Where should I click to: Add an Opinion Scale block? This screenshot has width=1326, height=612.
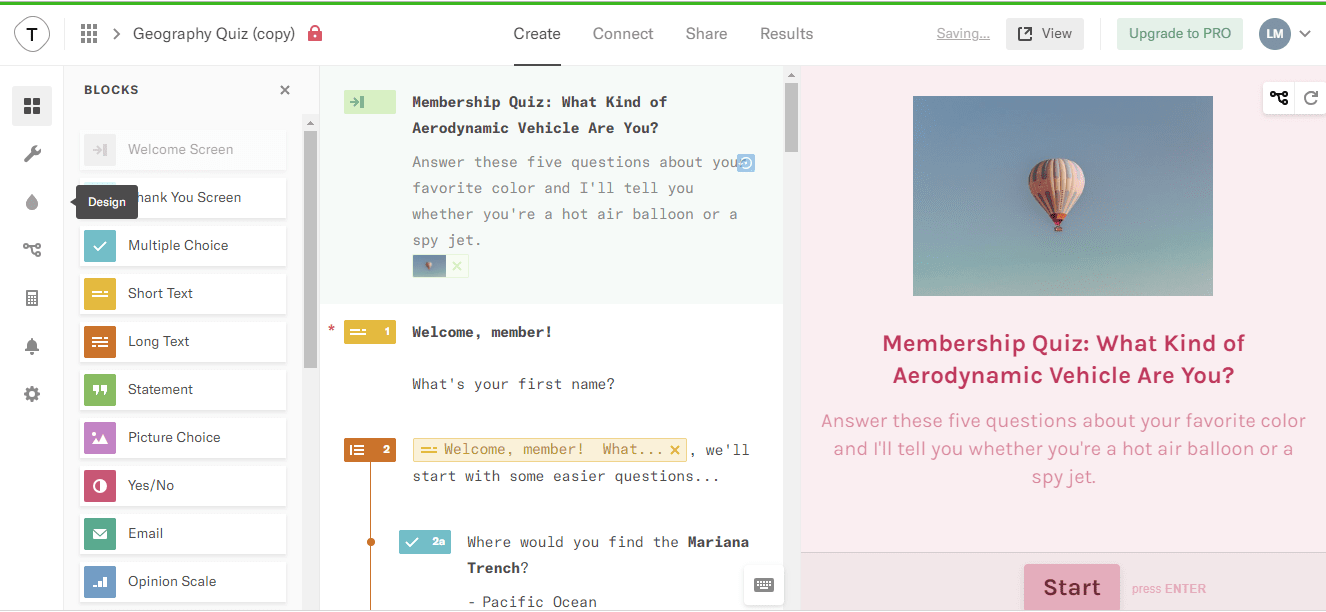coord(183,582)
